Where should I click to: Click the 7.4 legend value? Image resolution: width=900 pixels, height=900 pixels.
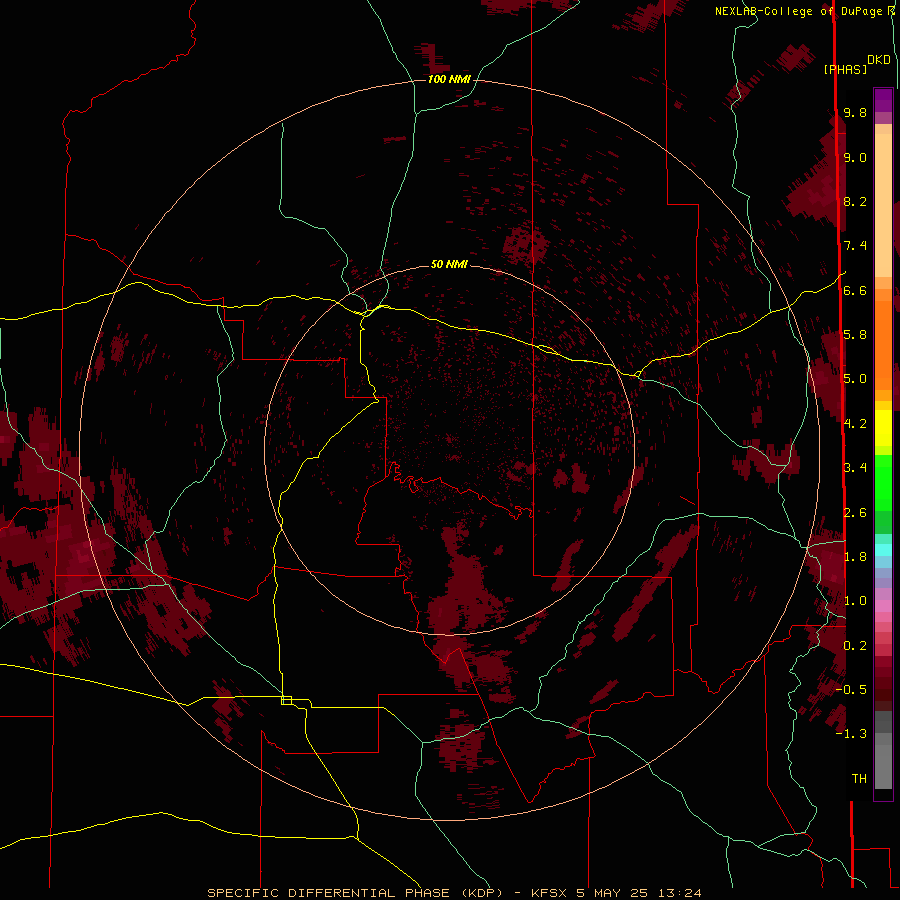855,246
